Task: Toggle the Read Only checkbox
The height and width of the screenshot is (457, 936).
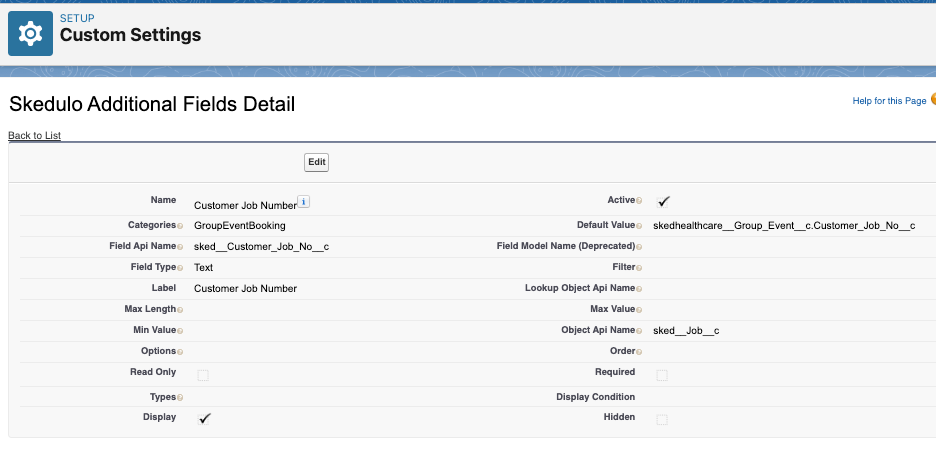Action: click(203, 375)
